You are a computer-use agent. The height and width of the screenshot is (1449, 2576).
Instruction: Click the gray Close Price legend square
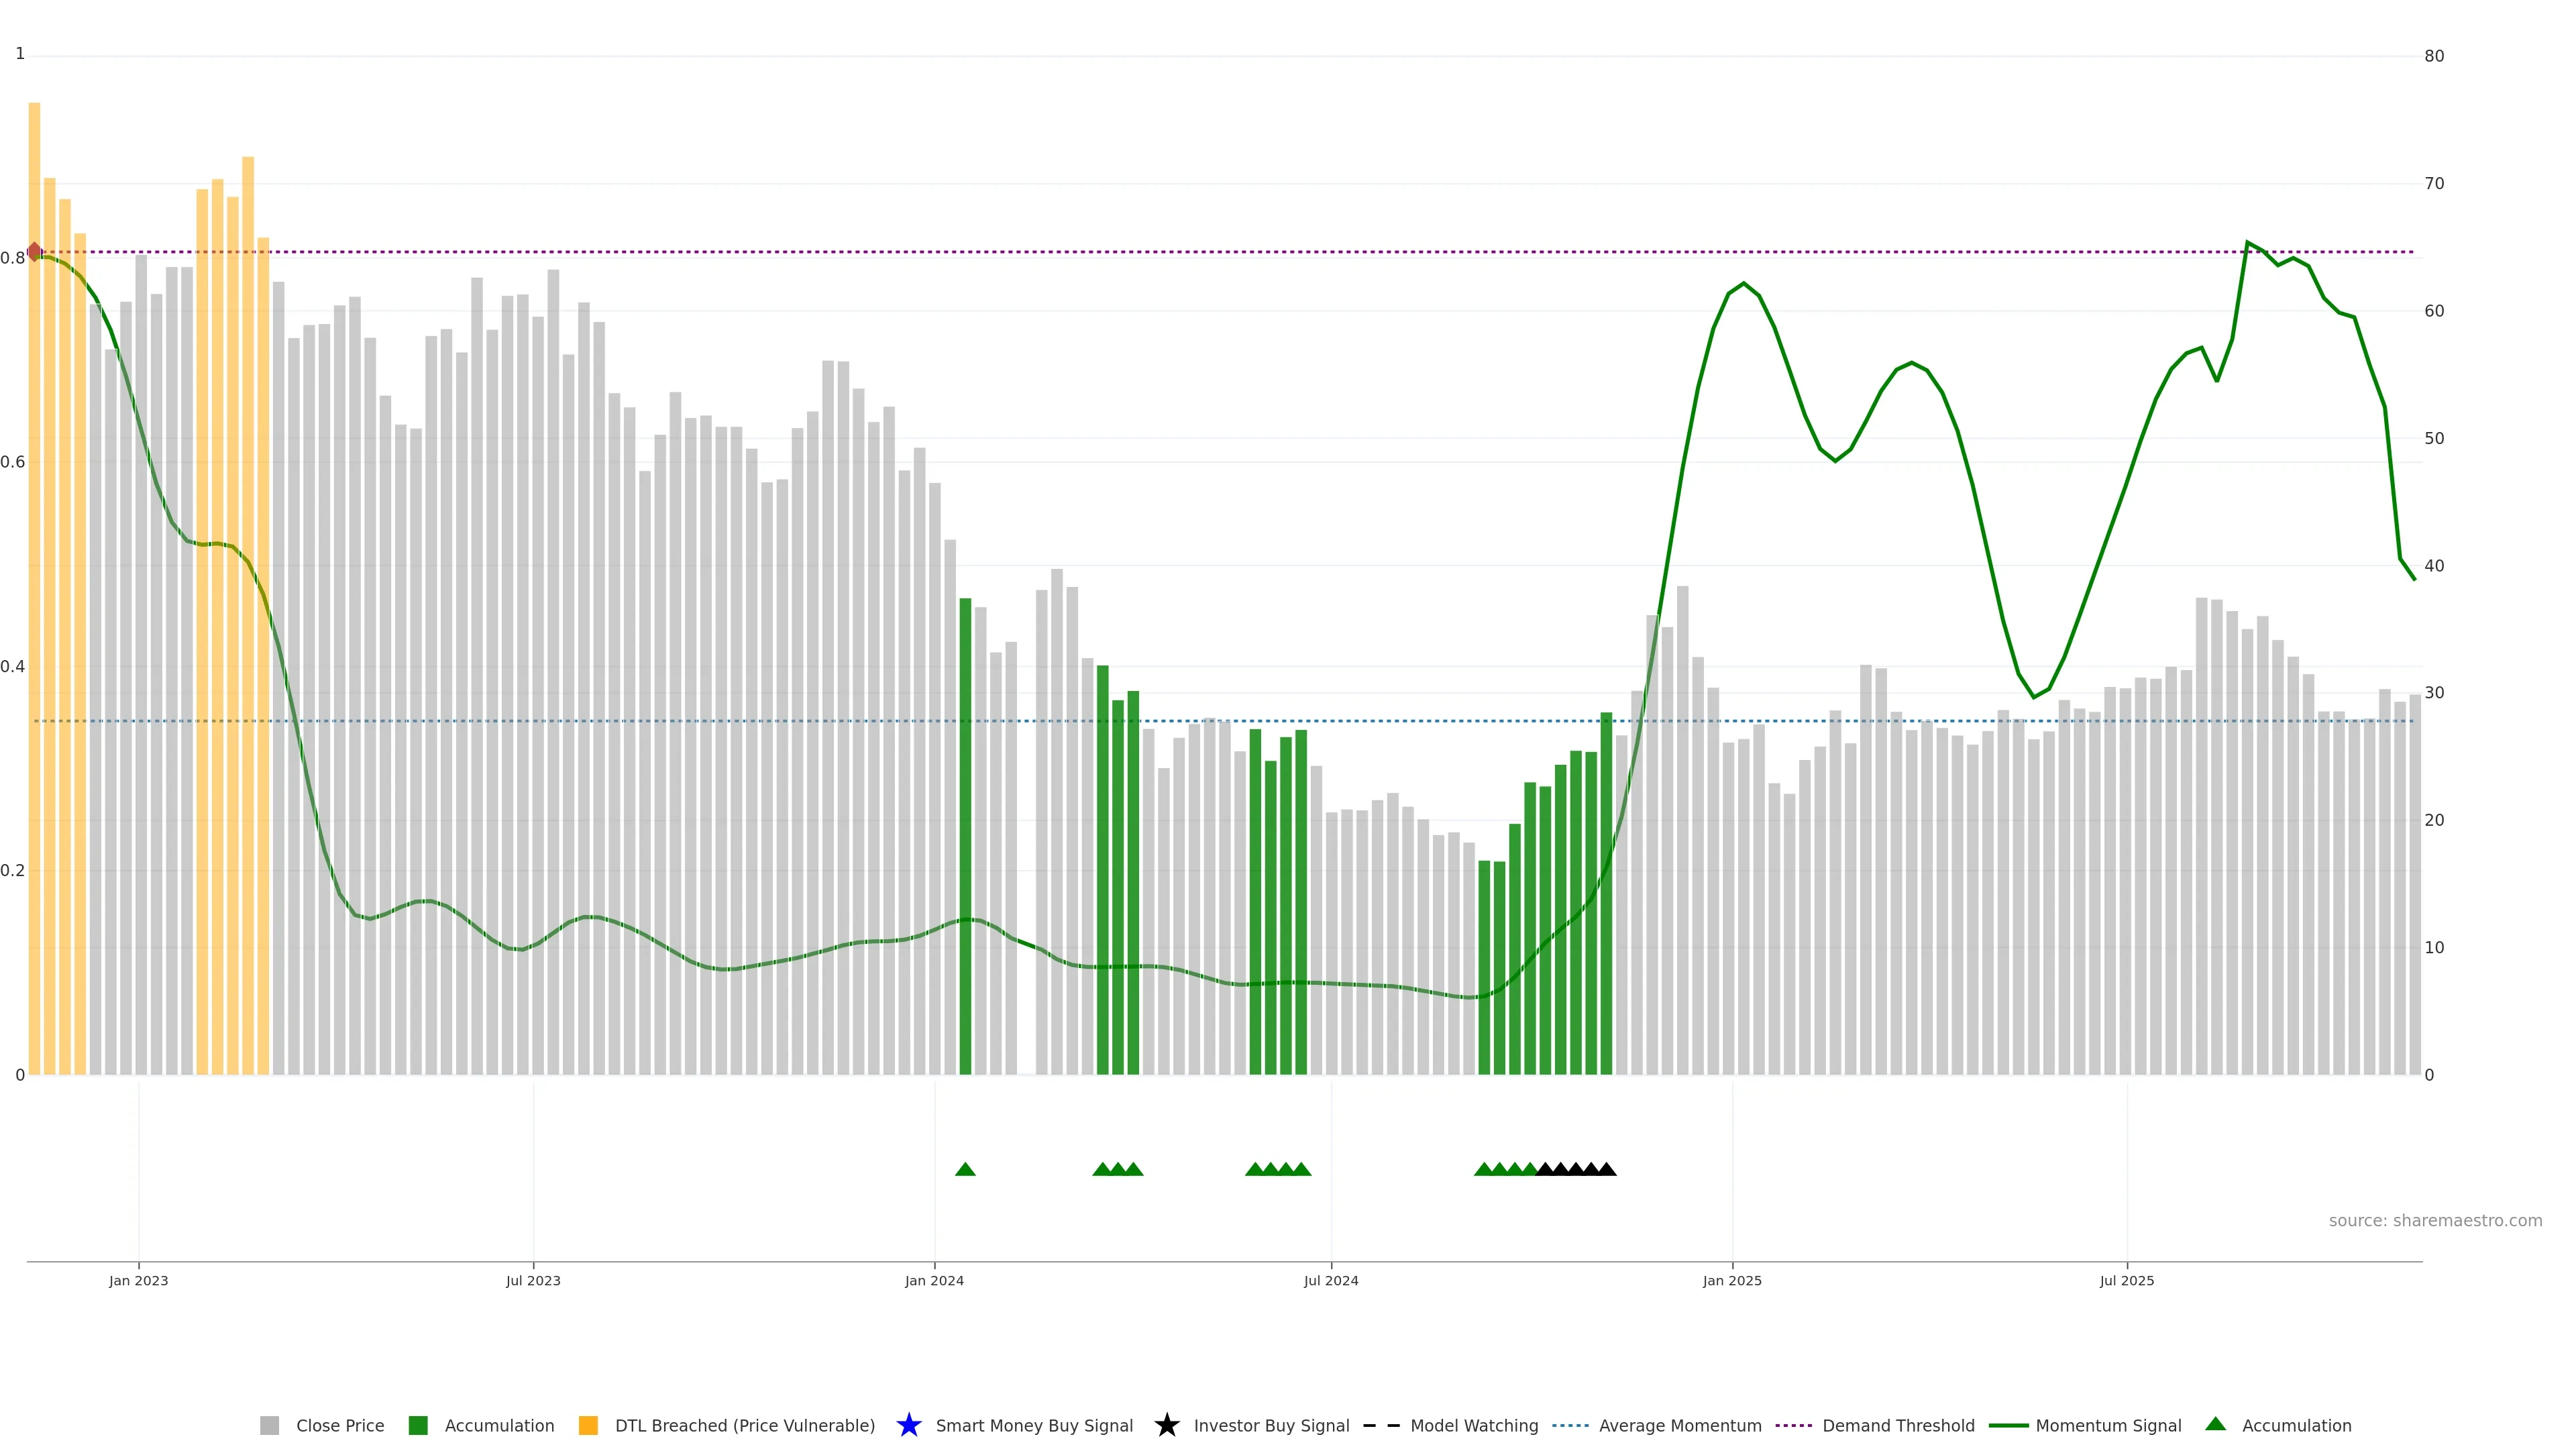click(x=269, y=1425)
